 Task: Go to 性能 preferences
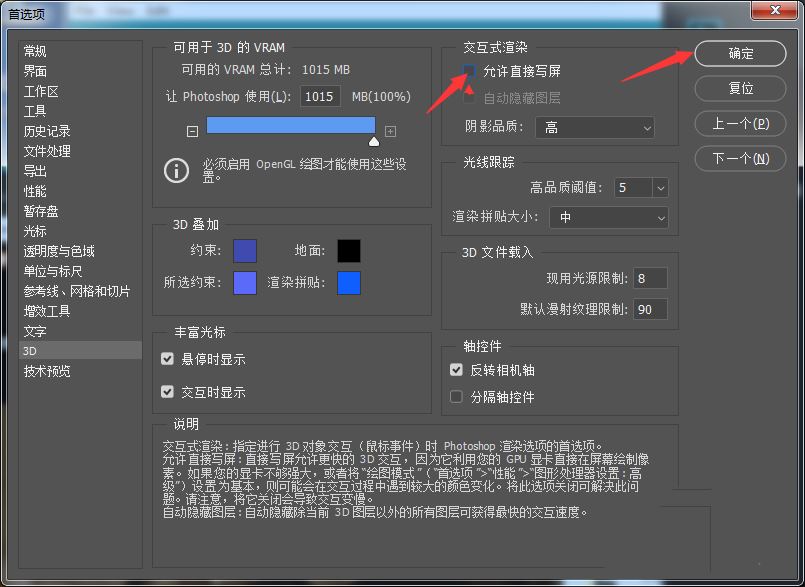[x=35, y=191]
